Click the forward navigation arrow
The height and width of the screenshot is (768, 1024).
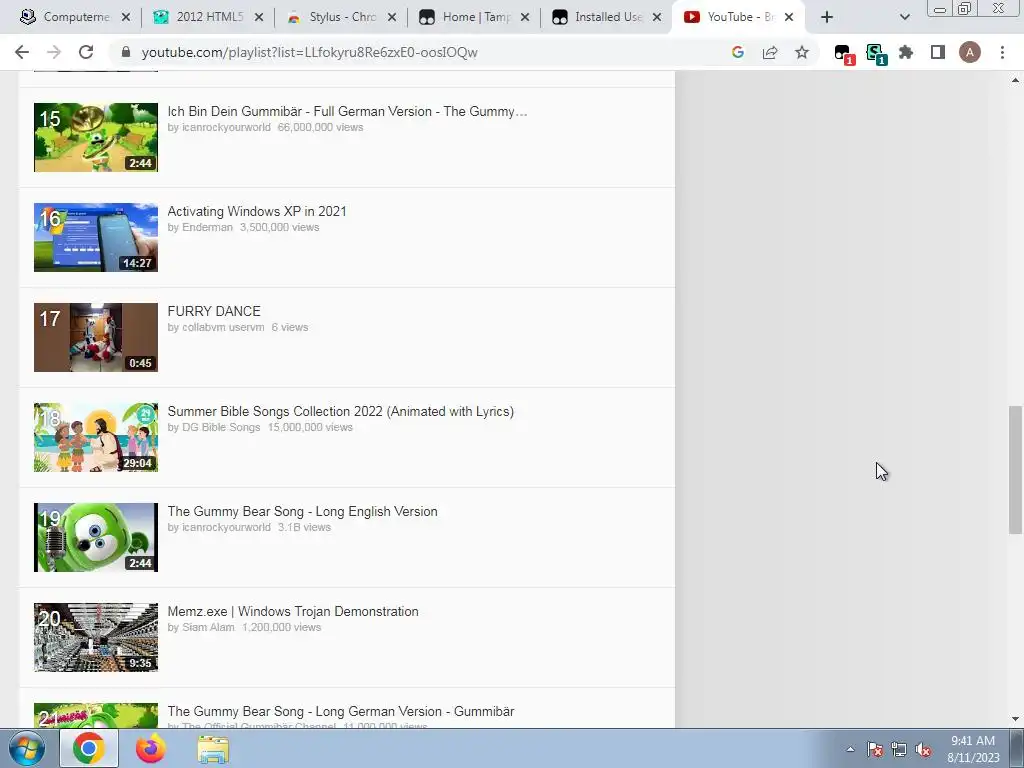[x=54, y=52]
